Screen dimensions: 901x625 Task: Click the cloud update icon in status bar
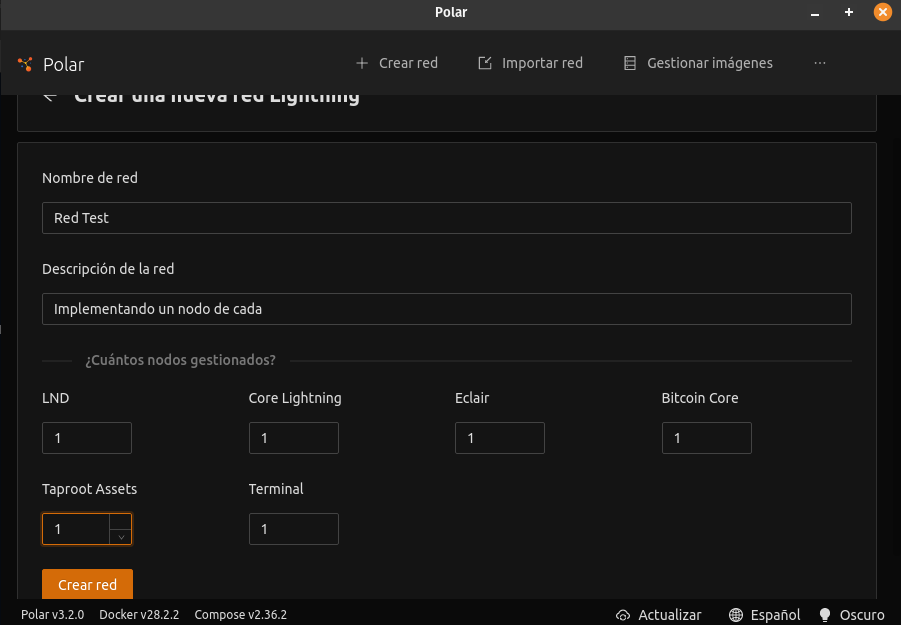coord(623,615)
